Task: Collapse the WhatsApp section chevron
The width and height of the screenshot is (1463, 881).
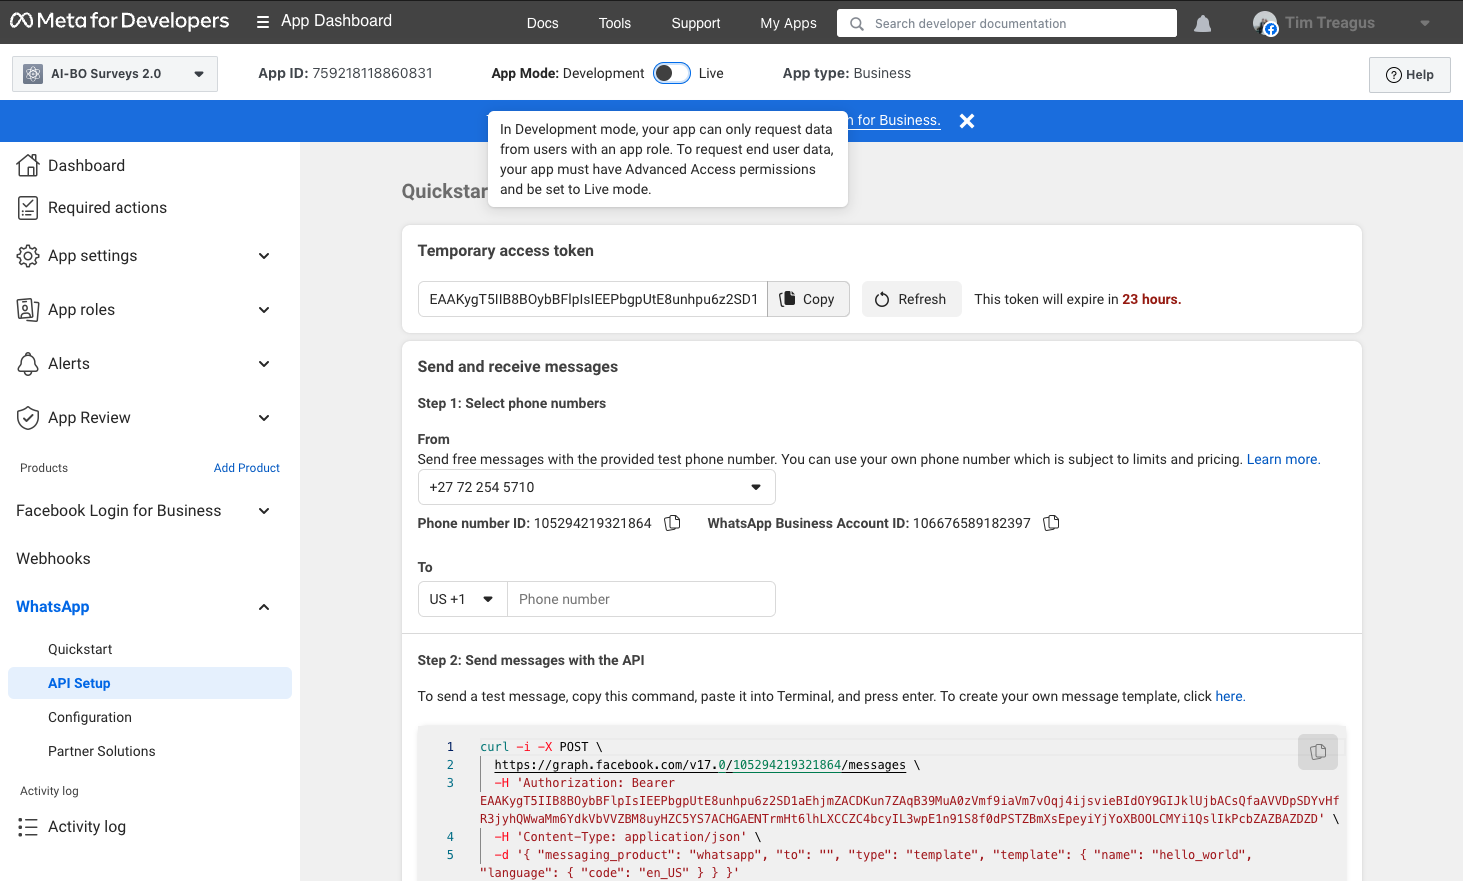Action: 264,607
